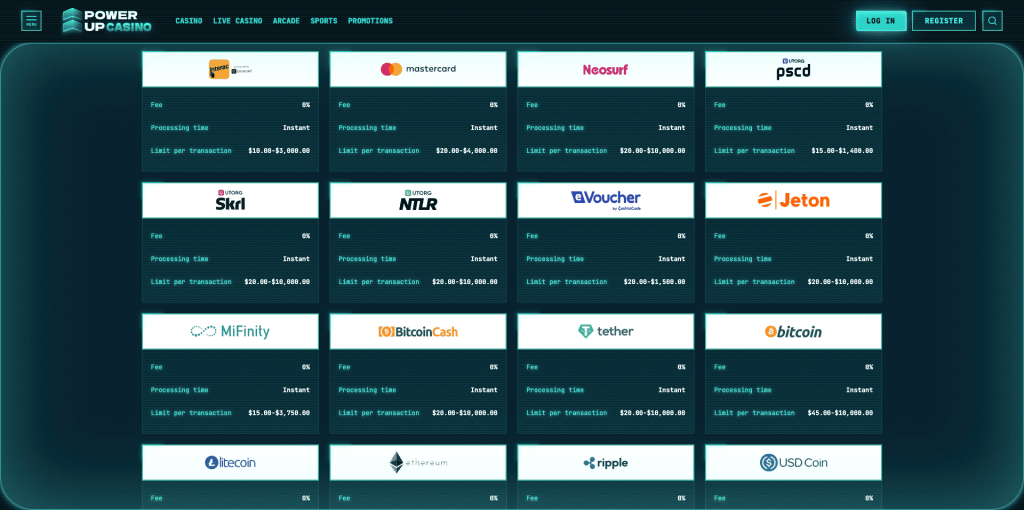Select the Litecoin payment logo
The image size is (1024, 510).
click(x=231, y=463)
